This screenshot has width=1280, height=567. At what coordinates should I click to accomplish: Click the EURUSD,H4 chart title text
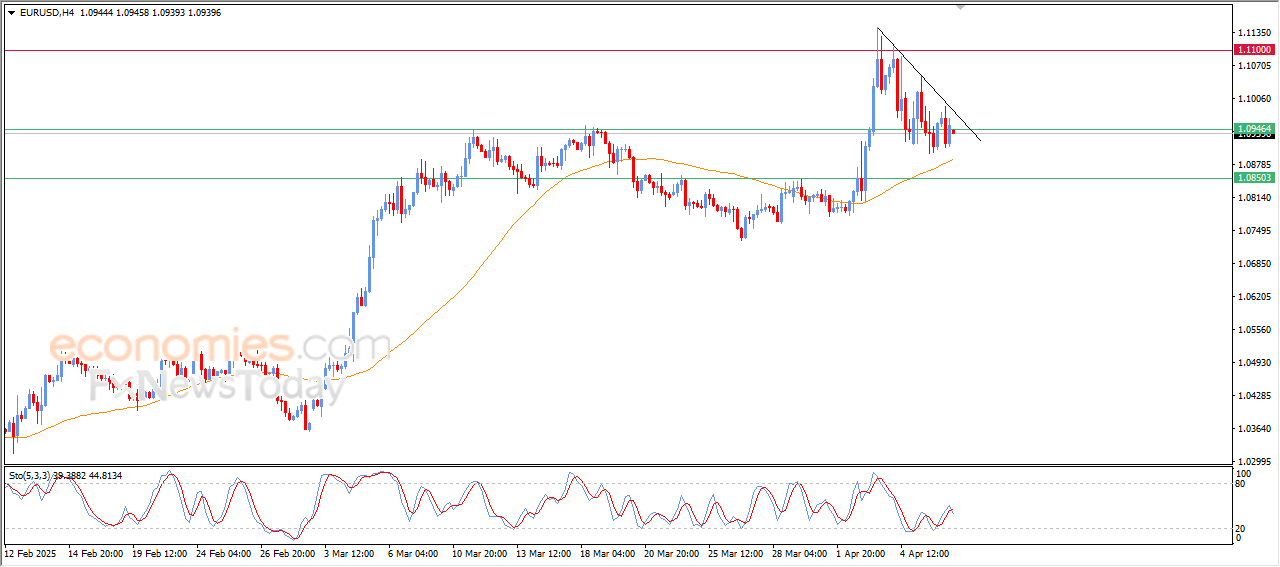pyautogui.click(x=46, y=13)
